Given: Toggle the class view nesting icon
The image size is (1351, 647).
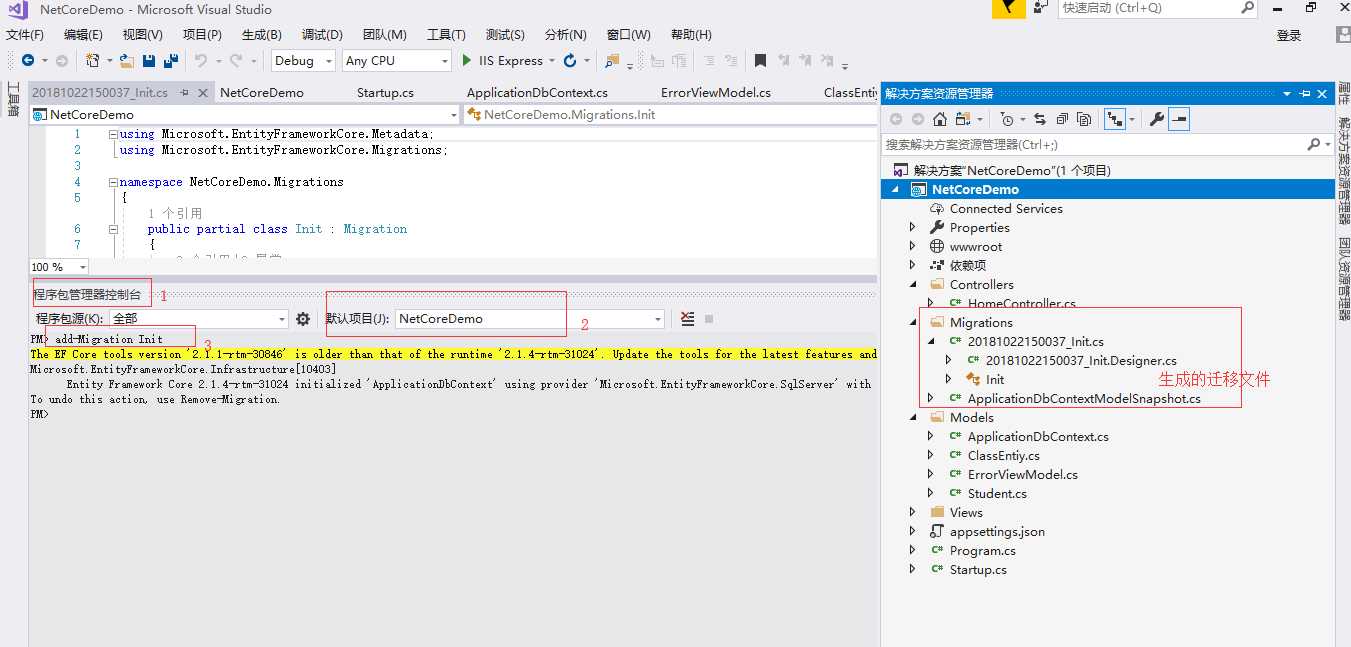Looking at the screenshot, I should point(1114,120).
